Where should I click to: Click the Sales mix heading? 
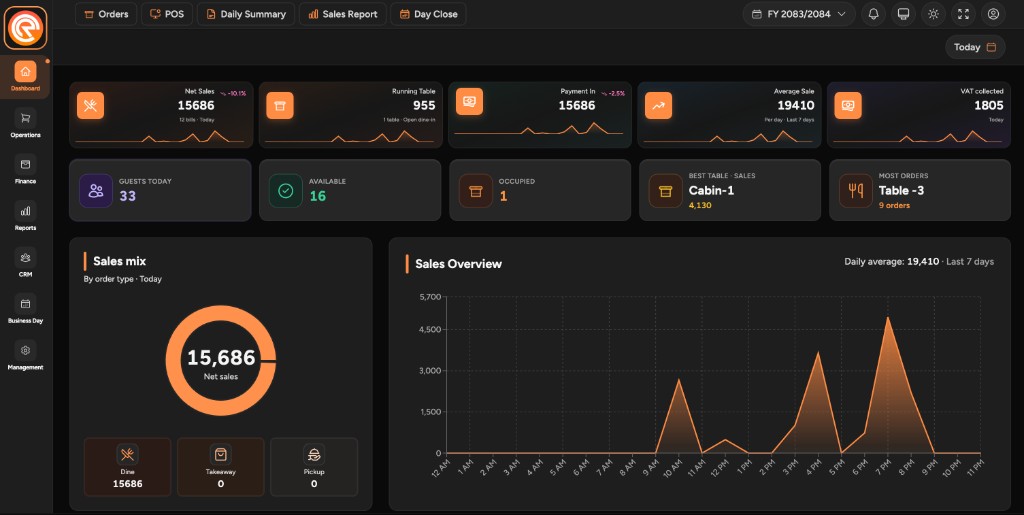point(120,261)
